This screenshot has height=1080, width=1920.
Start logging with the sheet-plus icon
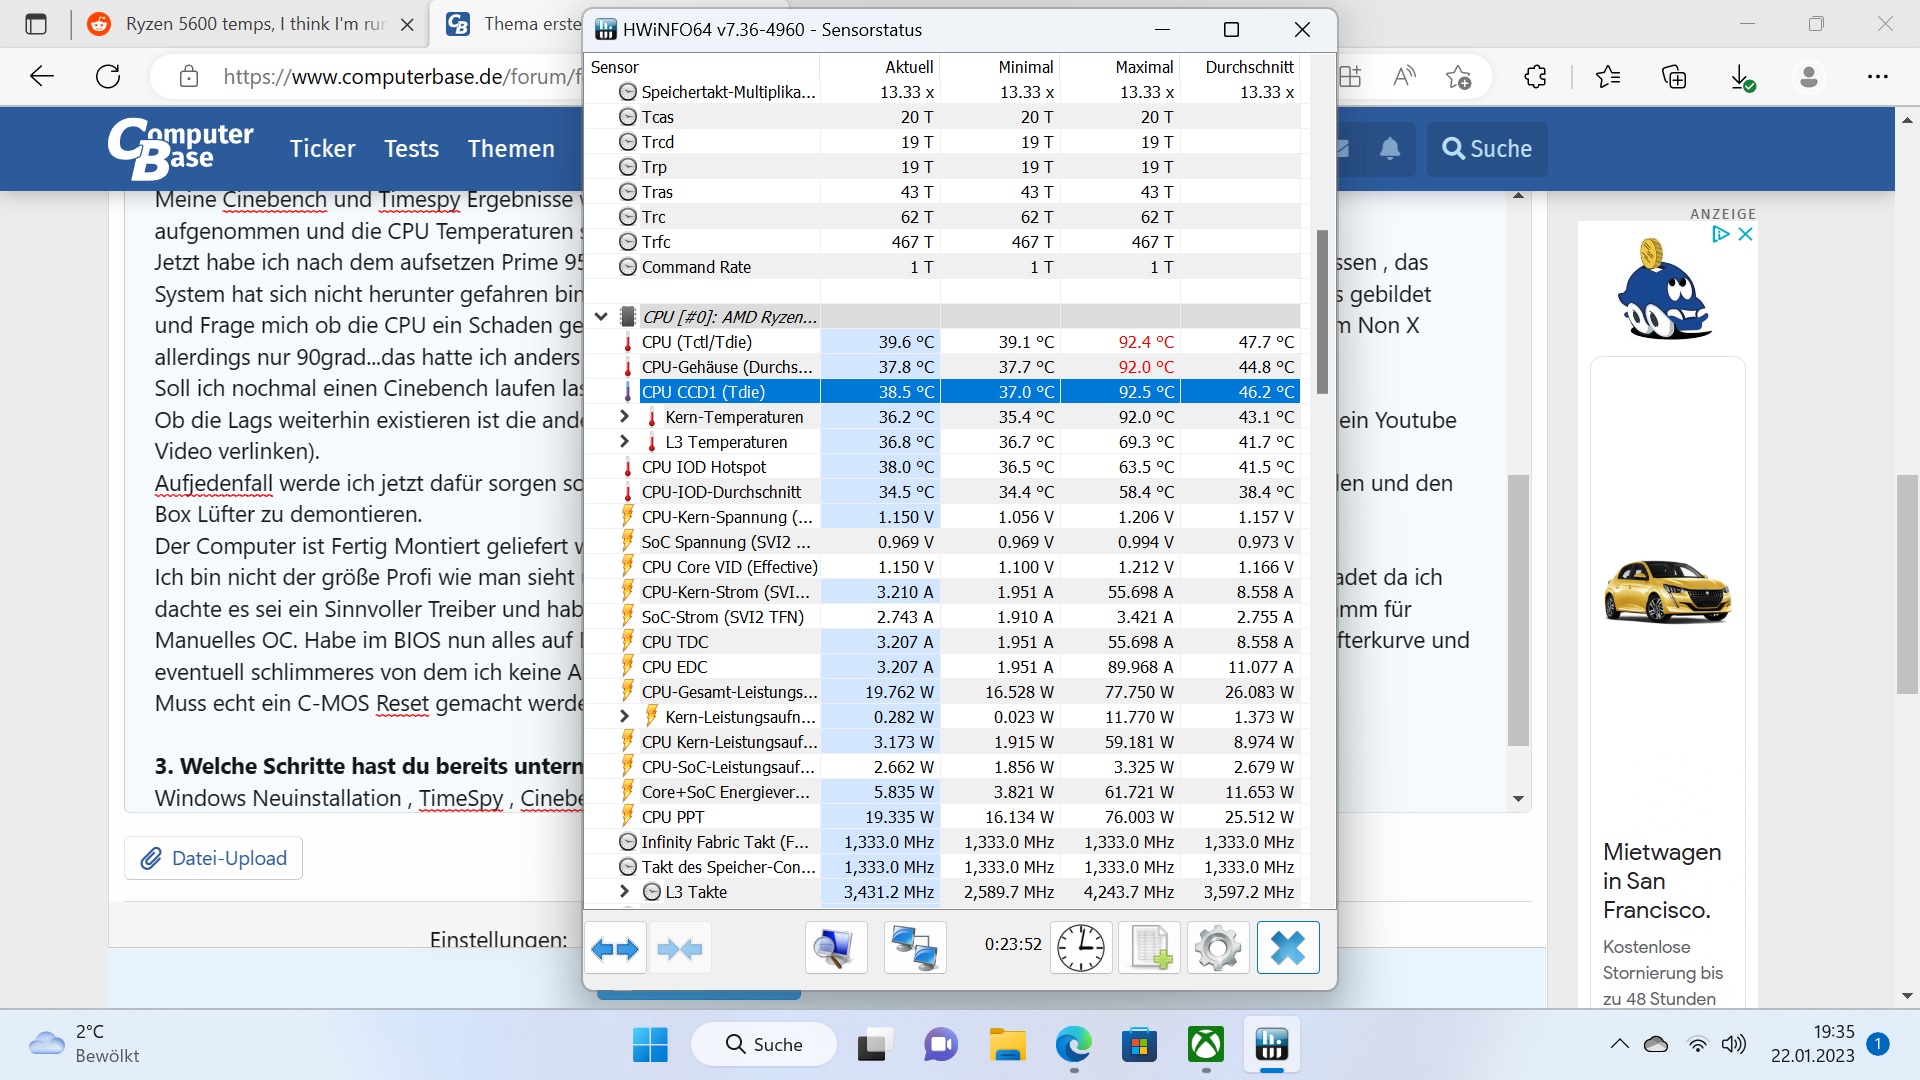(x=1150, y=948)
